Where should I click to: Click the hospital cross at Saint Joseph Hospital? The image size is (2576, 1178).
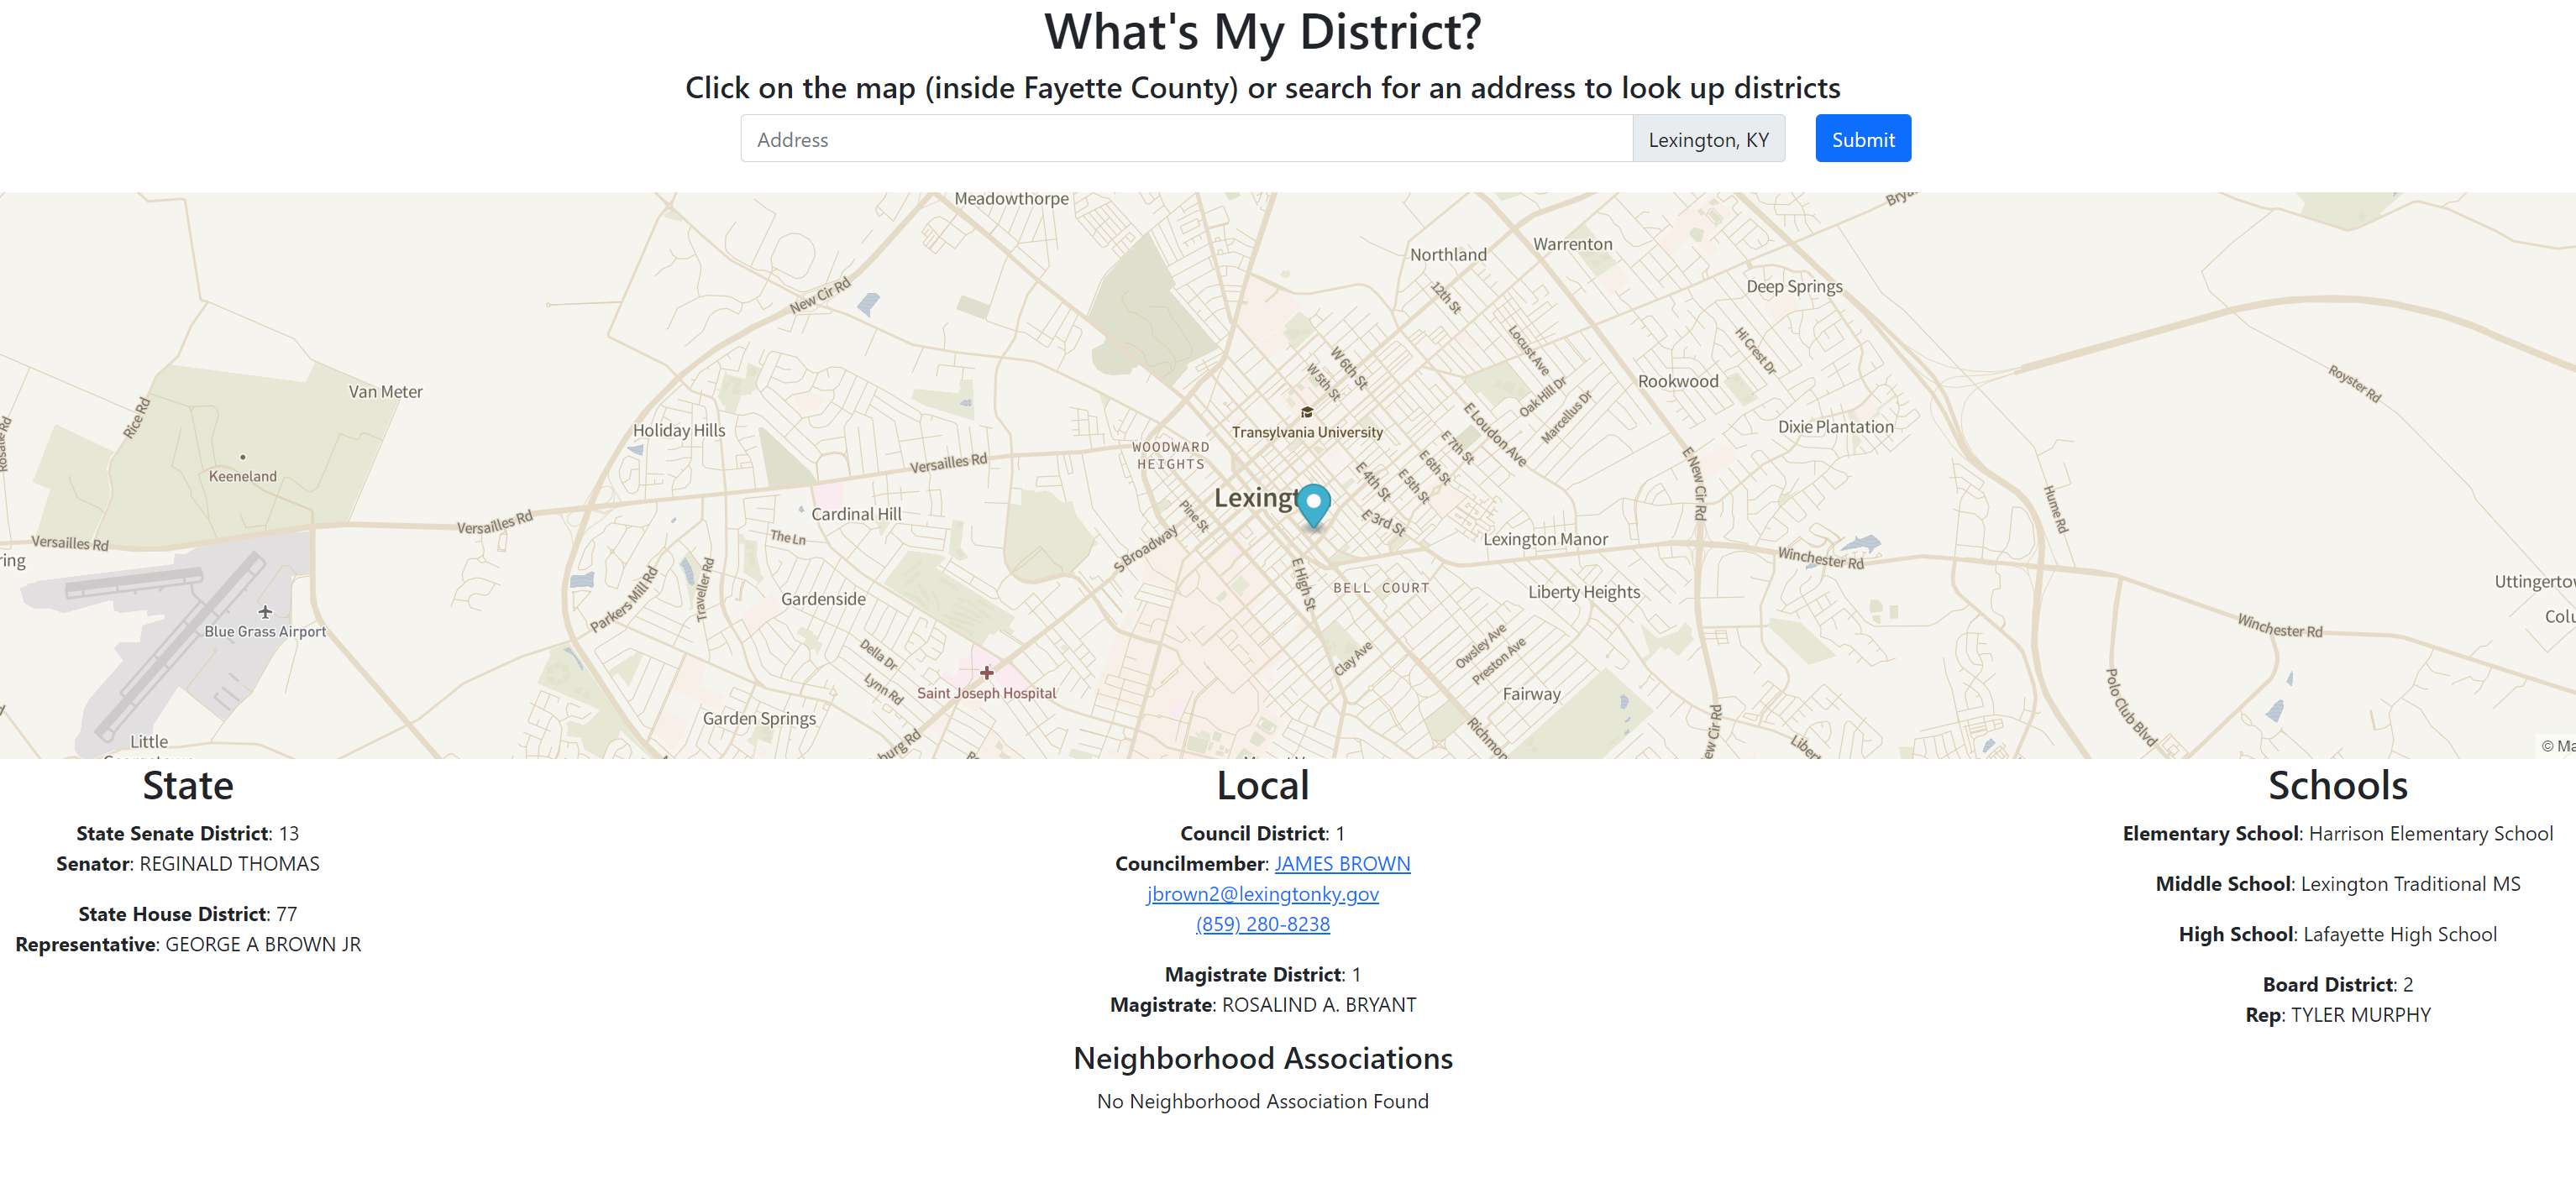(985, 673)
